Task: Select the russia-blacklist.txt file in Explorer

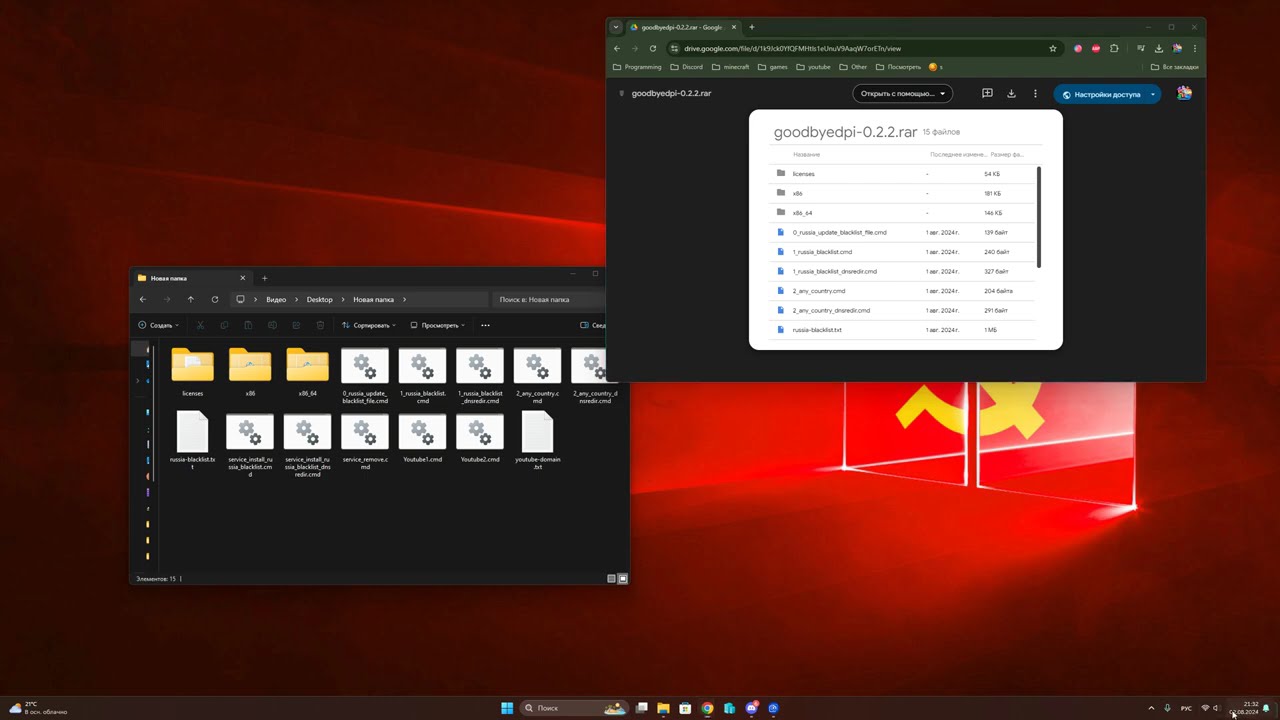Action: tap(193, 441)
